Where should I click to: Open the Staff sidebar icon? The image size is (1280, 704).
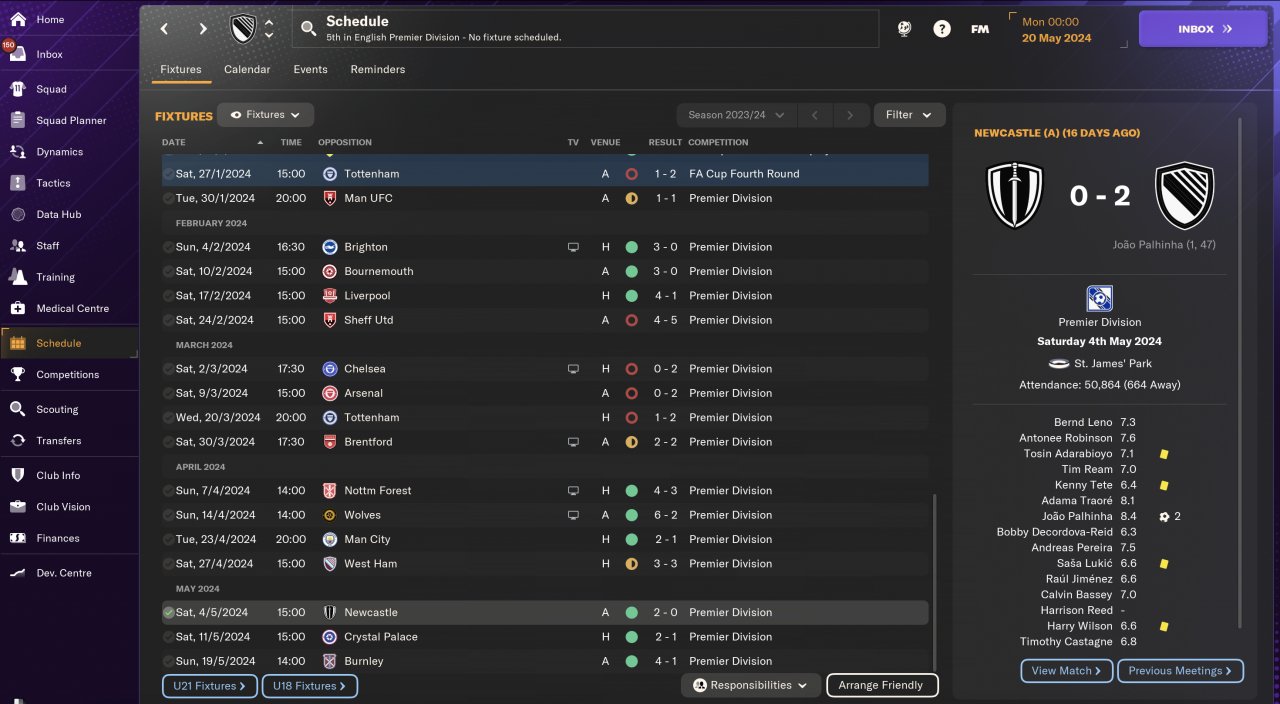[17, 245]
